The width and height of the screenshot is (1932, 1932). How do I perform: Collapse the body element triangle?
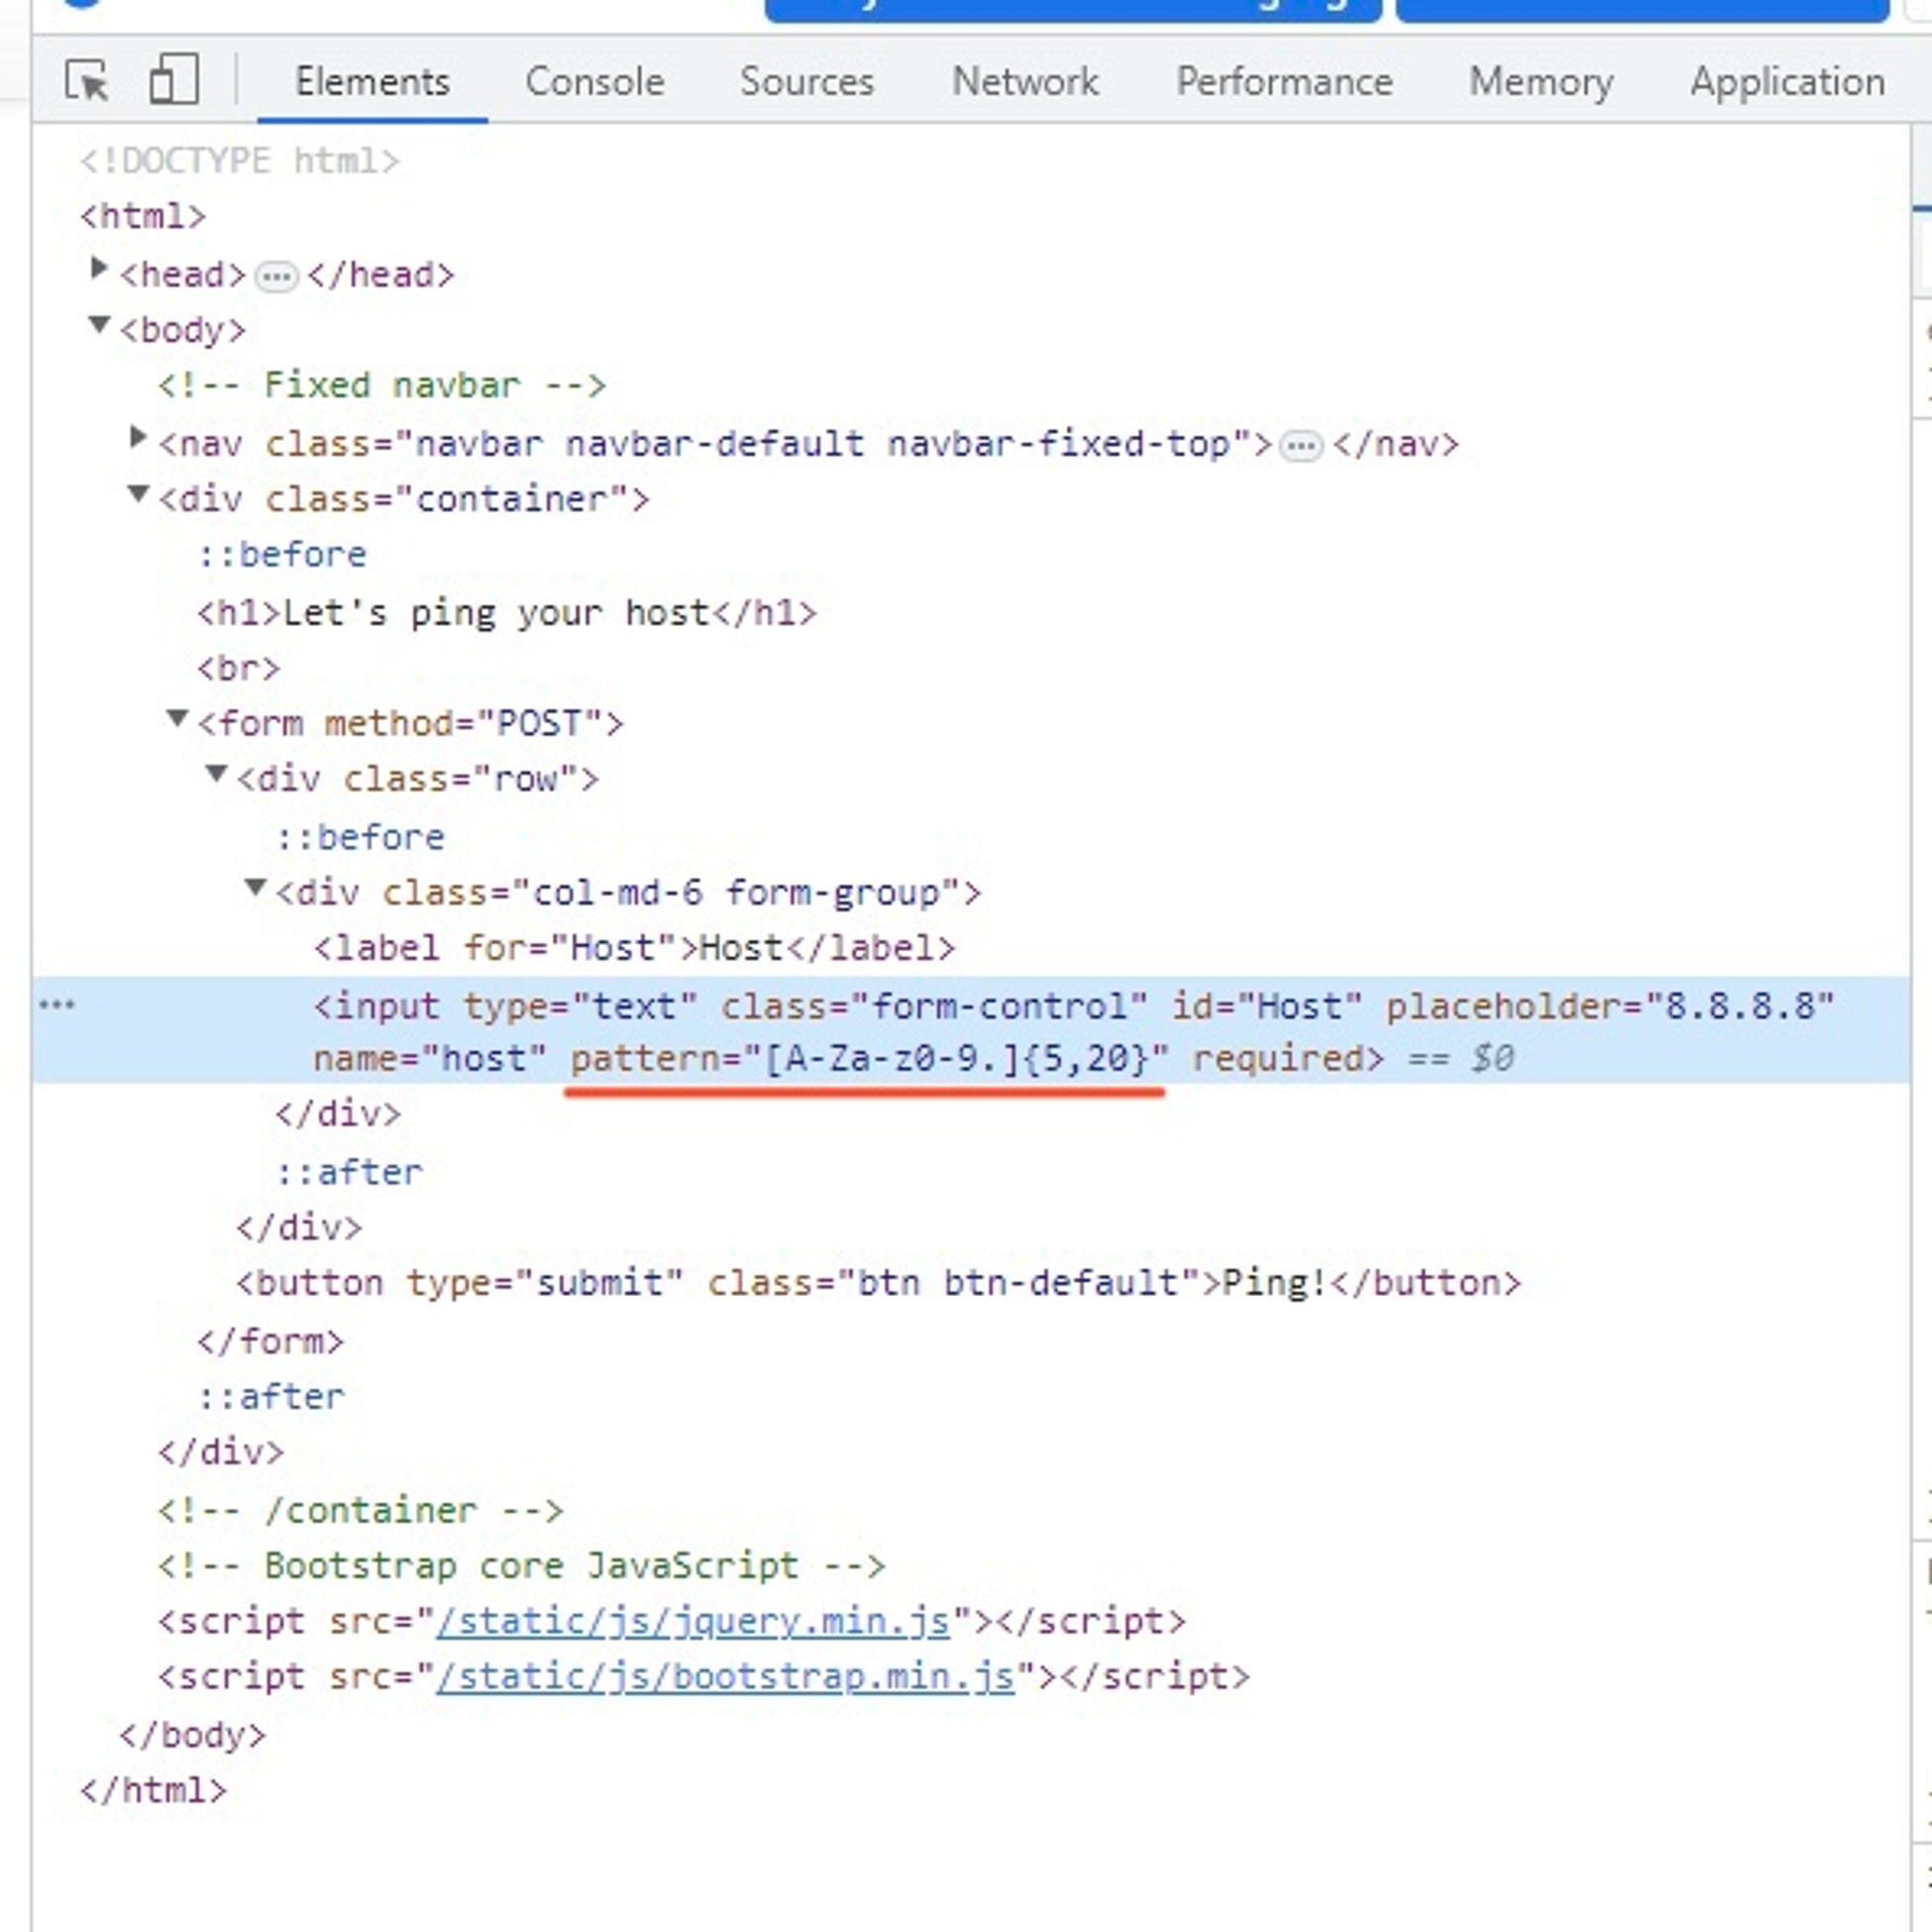98,325
